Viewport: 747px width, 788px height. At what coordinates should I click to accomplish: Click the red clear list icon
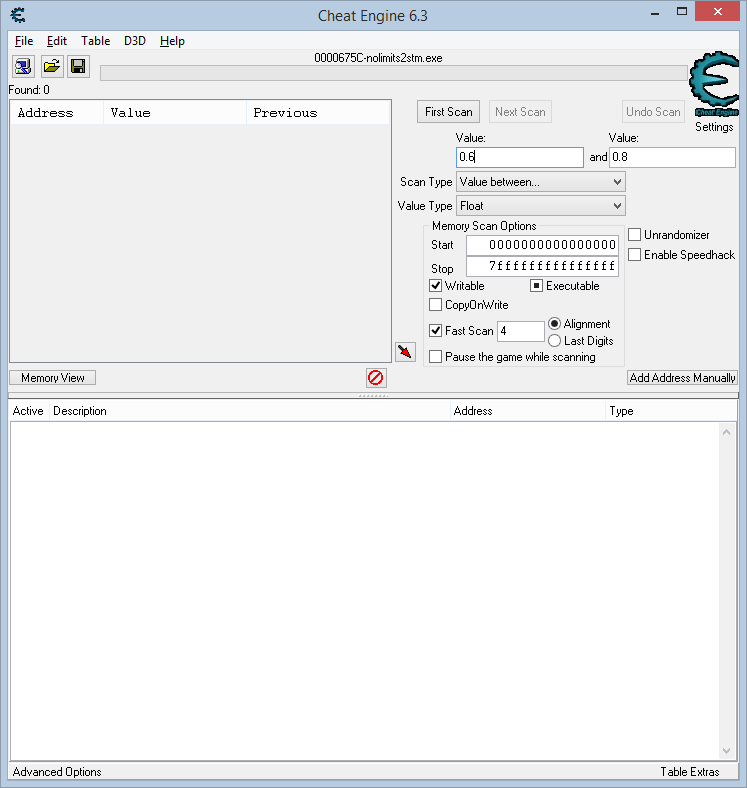pyautogui.click(x=376, y=378)
